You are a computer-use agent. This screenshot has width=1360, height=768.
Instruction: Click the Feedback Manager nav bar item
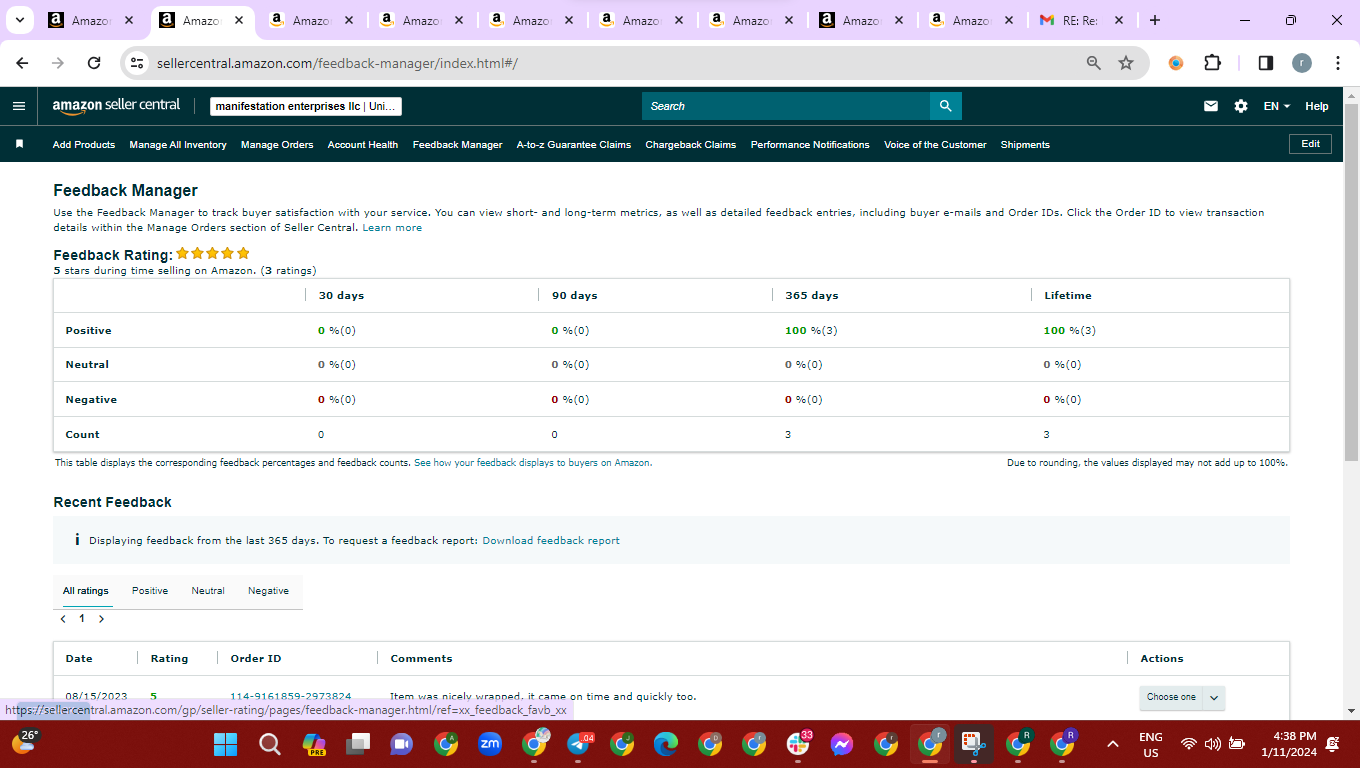[x=458, y=145]
